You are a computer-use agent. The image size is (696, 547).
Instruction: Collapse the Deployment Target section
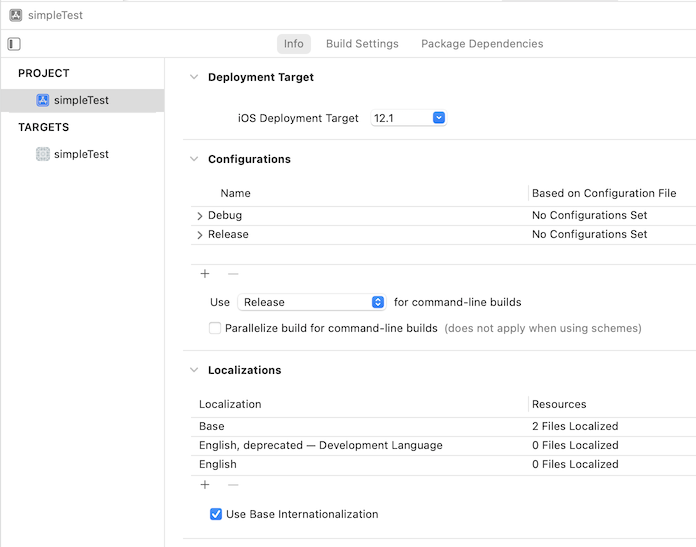click(x=194, y=77)
